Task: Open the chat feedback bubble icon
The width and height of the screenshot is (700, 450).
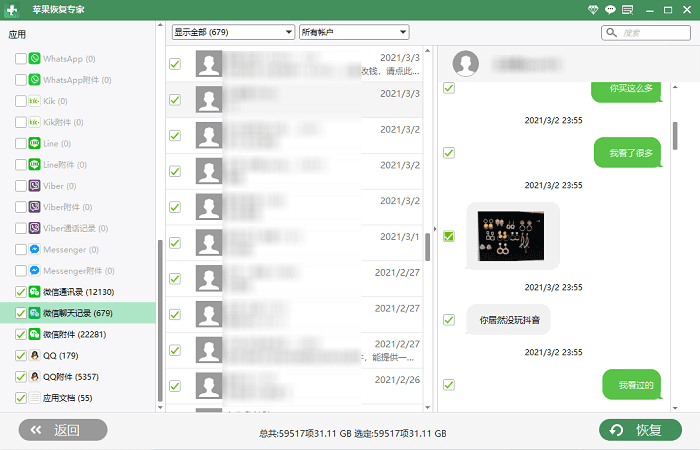Action: pos(610,9)
